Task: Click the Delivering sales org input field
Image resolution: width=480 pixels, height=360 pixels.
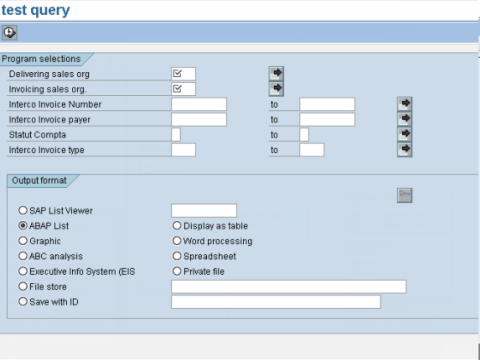Action: pos(184,74)
